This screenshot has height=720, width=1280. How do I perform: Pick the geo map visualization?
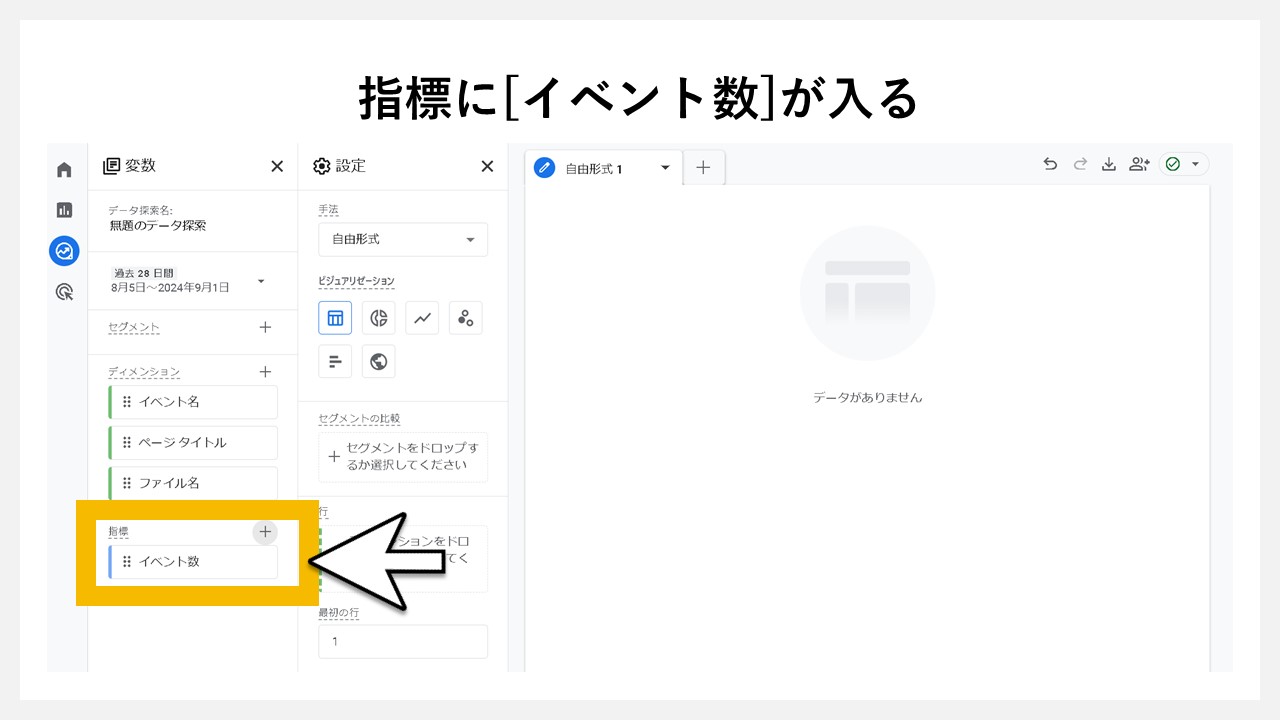(x=378, y=361)
